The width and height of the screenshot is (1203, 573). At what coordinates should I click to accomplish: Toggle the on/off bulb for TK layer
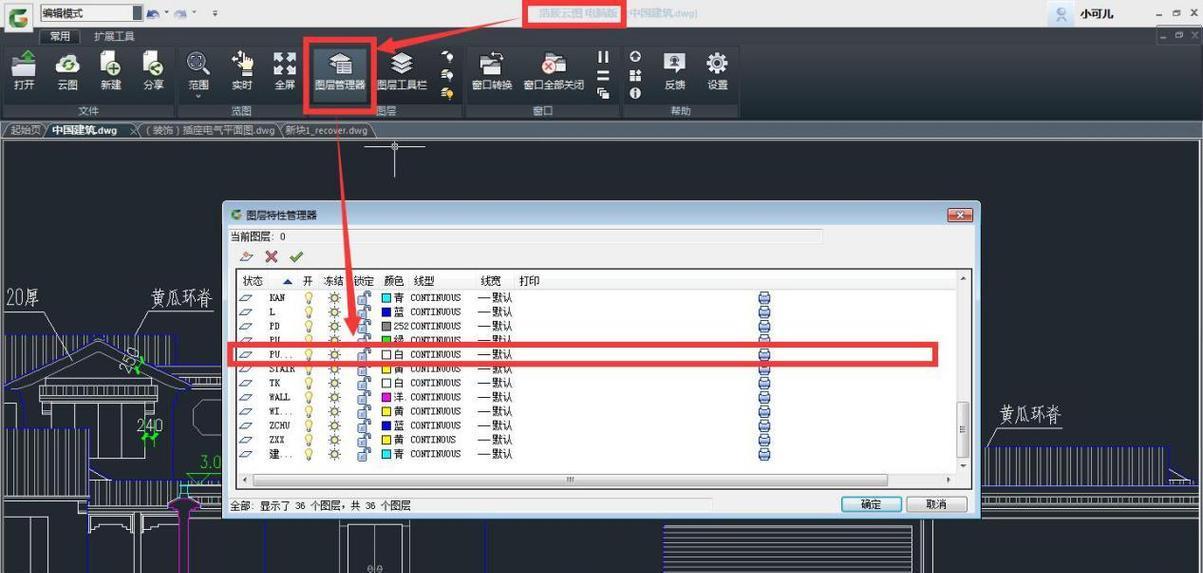(x=309, y=383)
